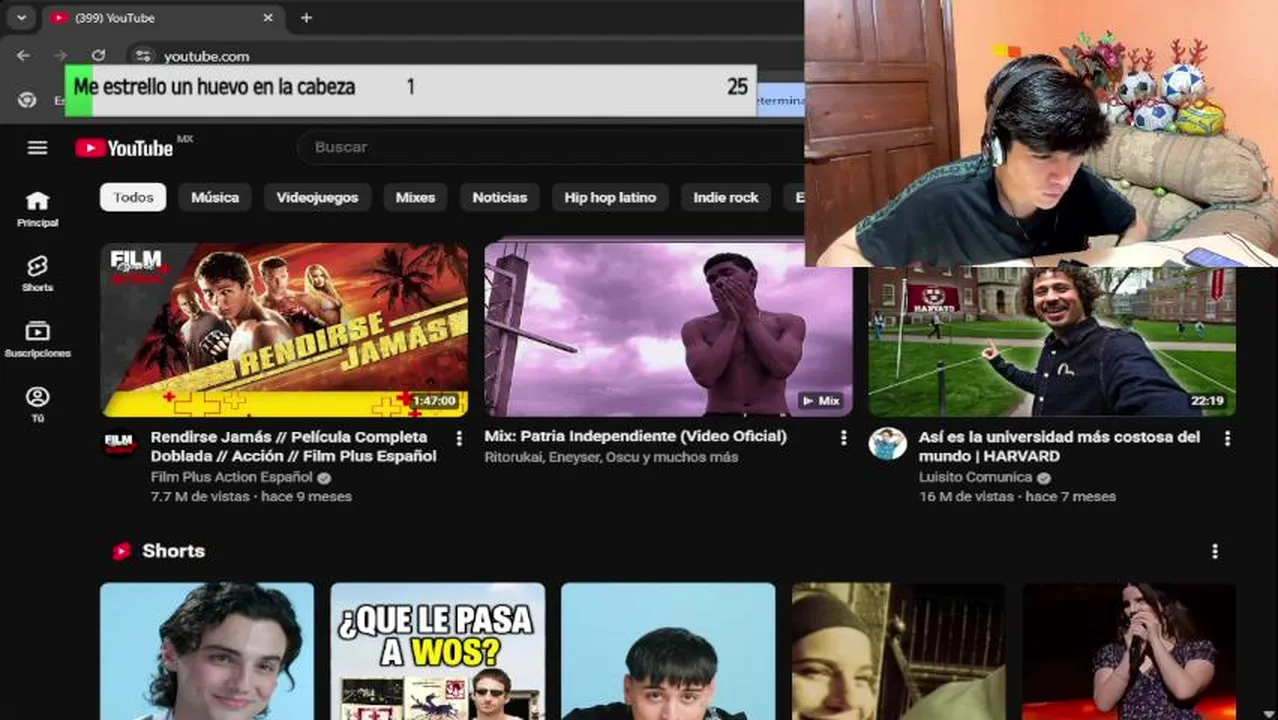
Task: Go back in the browser
Action: [x=24, y=56]
